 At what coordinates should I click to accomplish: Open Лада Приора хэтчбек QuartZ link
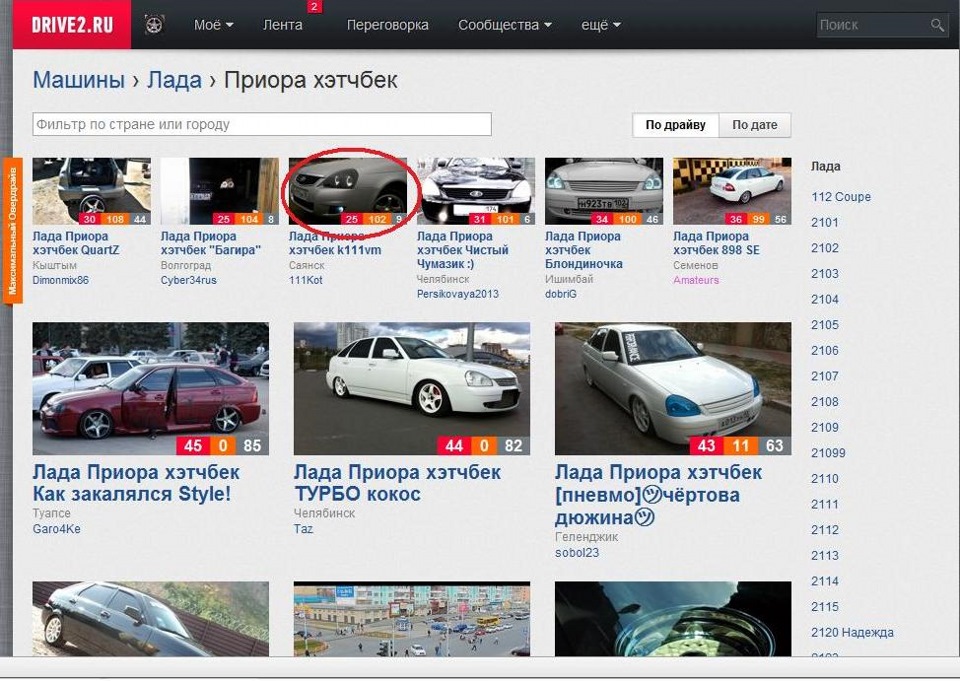point(76,243)
